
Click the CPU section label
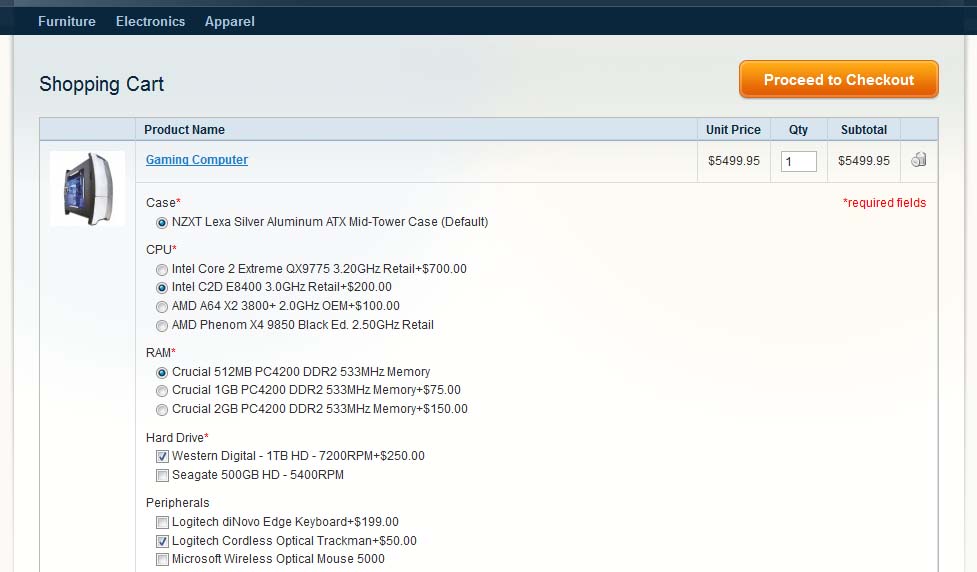pyautogui.click(x=161, y=250)
